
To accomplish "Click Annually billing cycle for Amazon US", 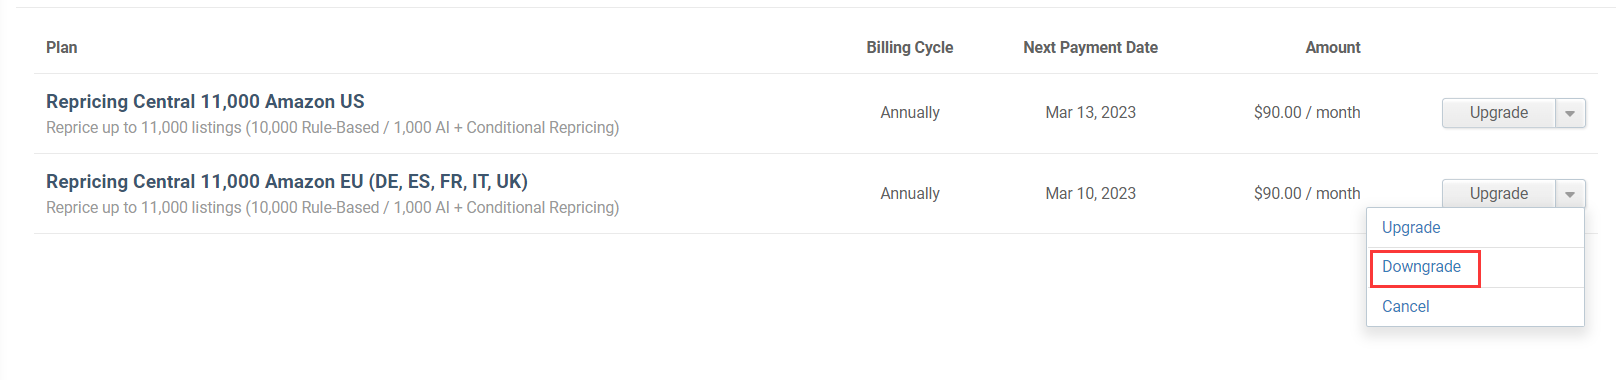I will [909, 113].
